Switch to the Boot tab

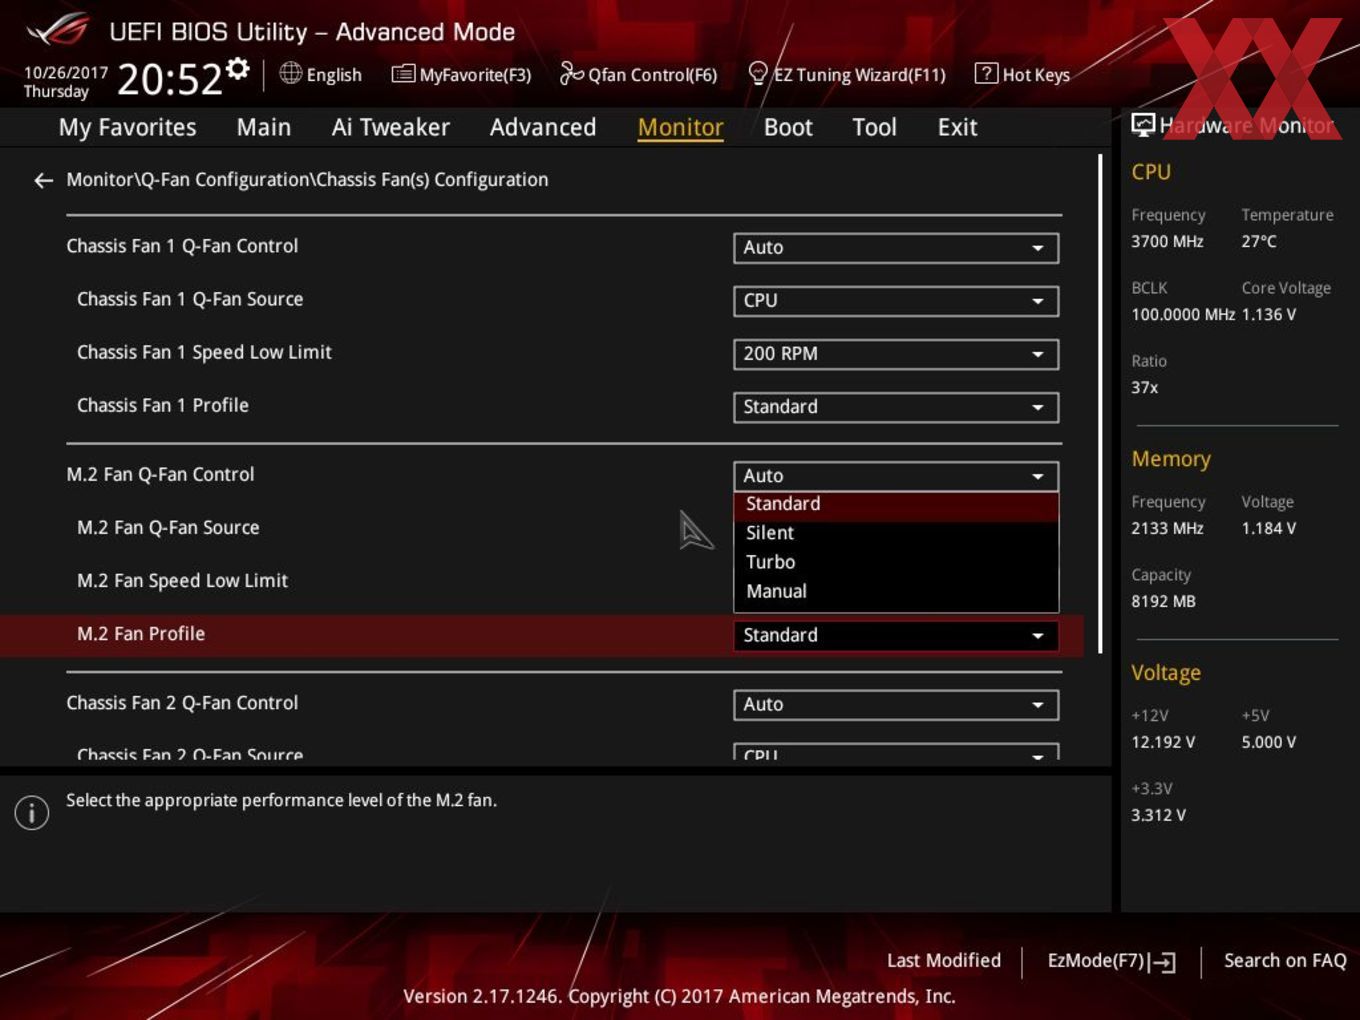point(788,127)
